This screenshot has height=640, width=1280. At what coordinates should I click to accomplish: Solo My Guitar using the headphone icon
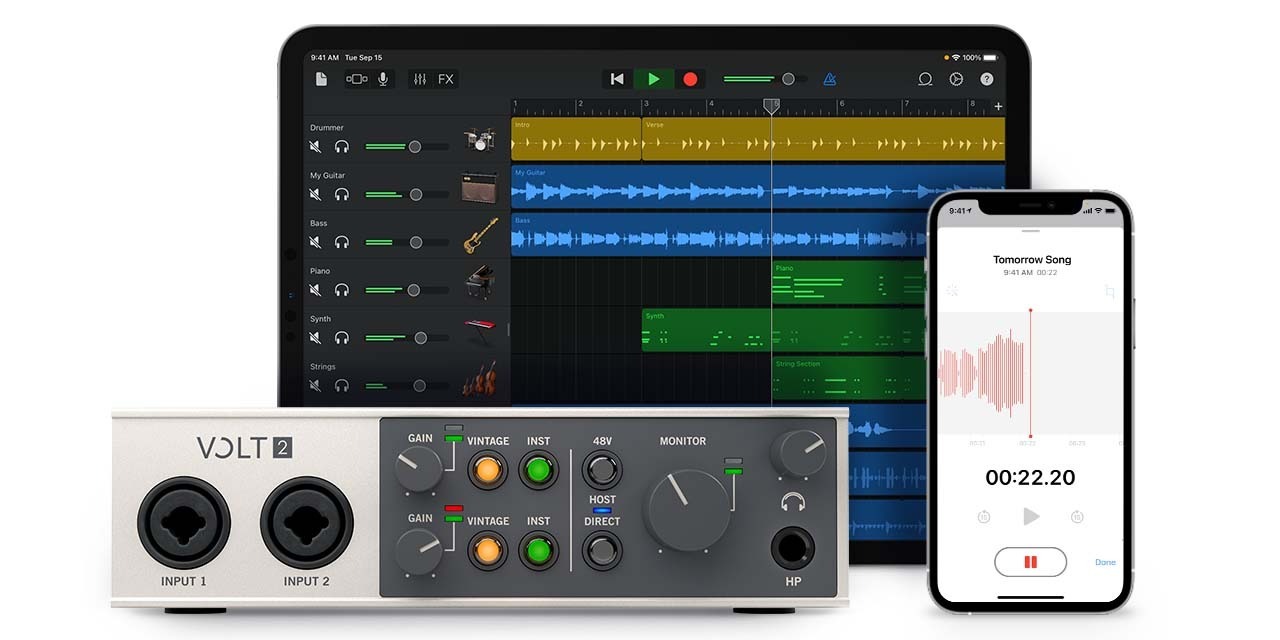point(342,194)
